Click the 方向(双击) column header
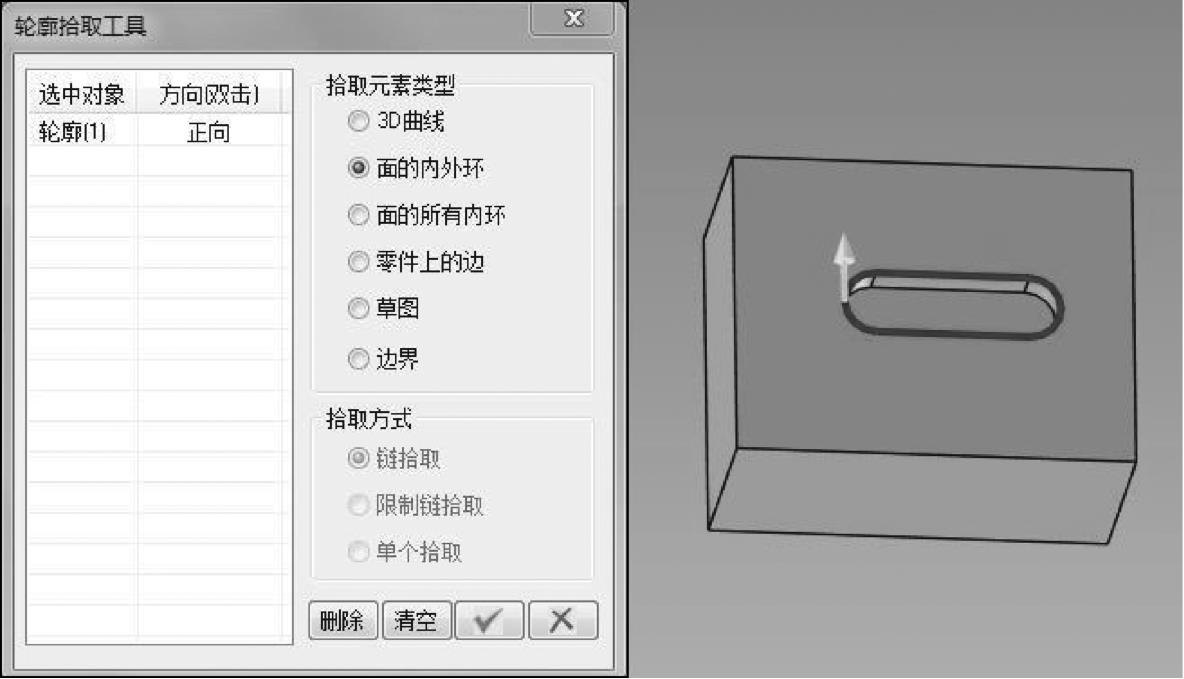The image size is (1184, 679). click(x=209, y=94)
